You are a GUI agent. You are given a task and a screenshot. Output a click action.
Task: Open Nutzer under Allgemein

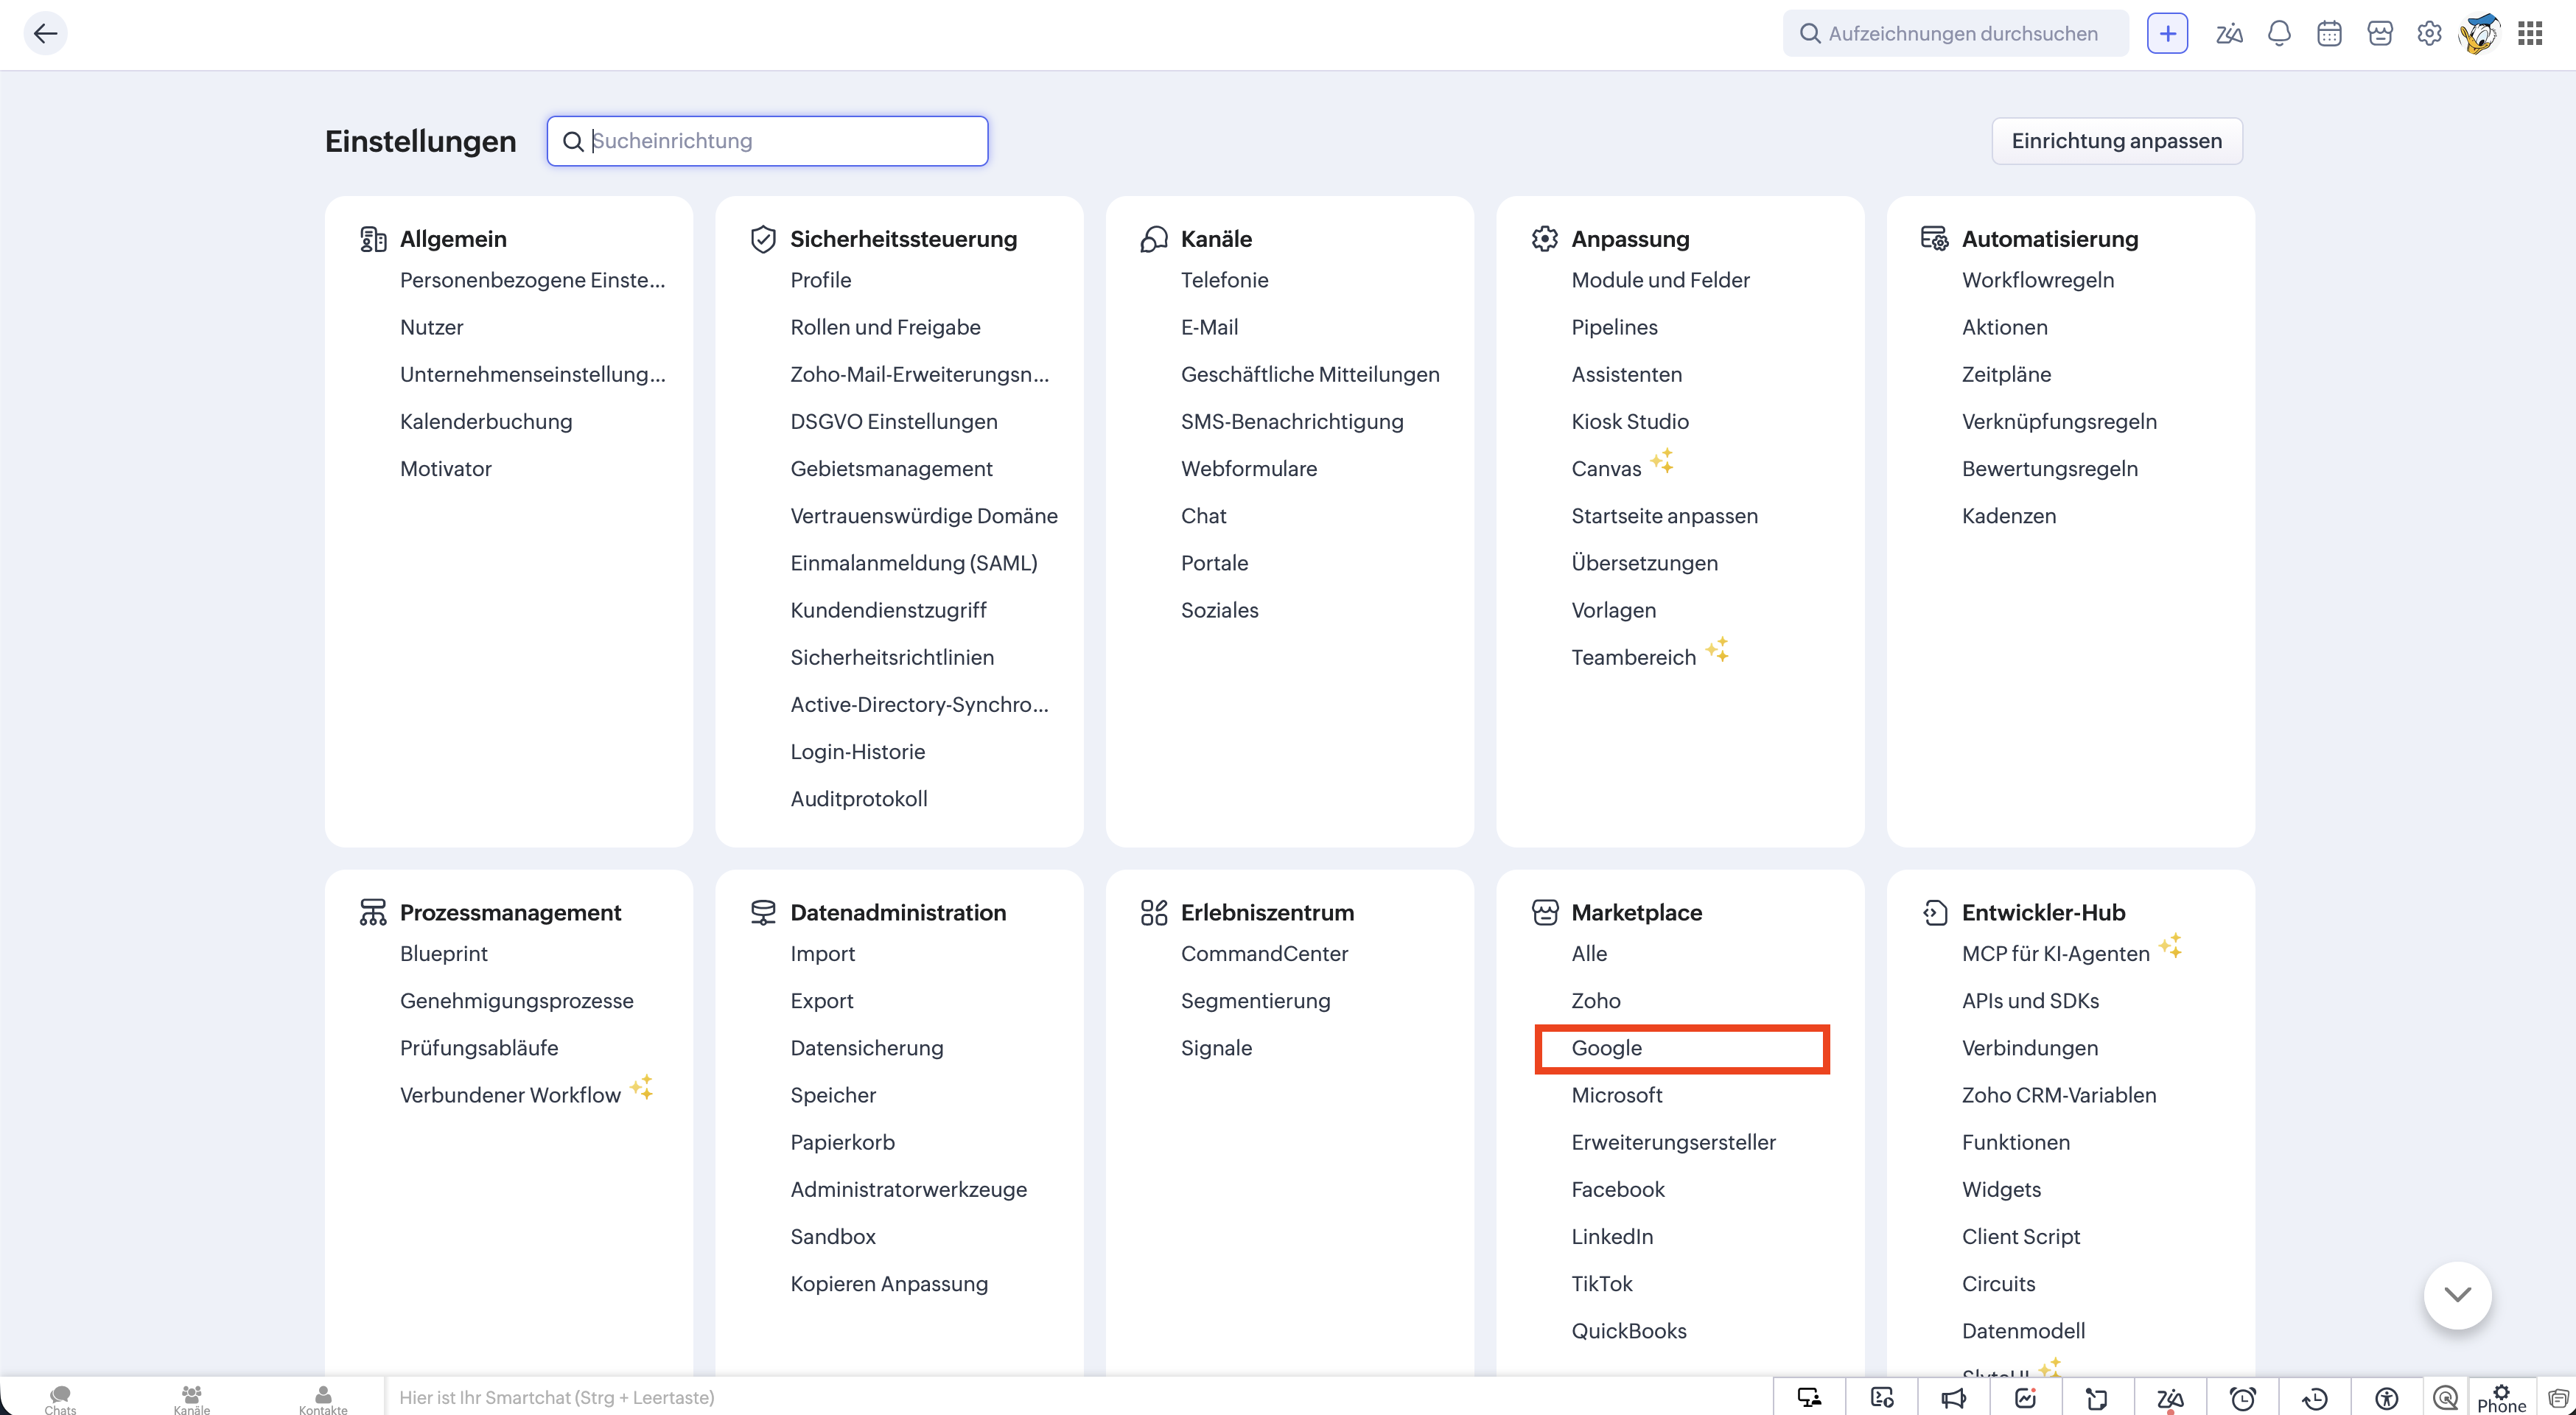tap(431, 327)
